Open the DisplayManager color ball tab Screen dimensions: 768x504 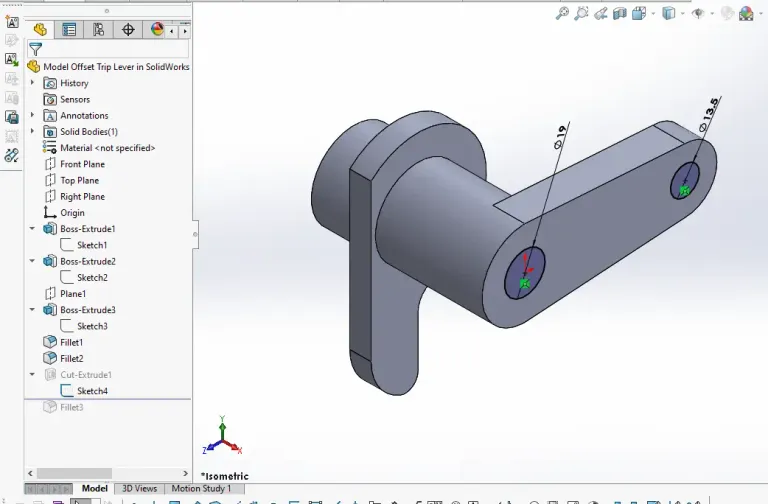point(157,30)
